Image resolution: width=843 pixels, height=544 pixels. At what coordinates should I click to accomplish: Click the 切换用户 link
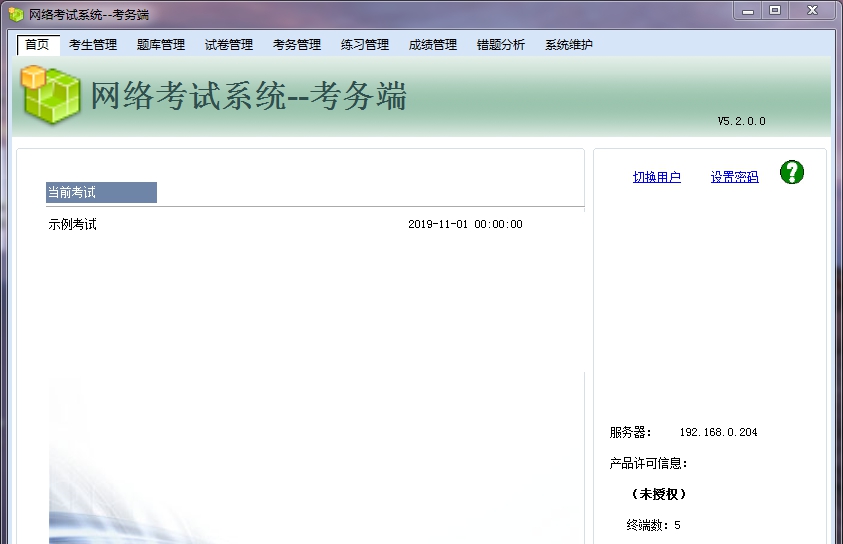[656, 177]
